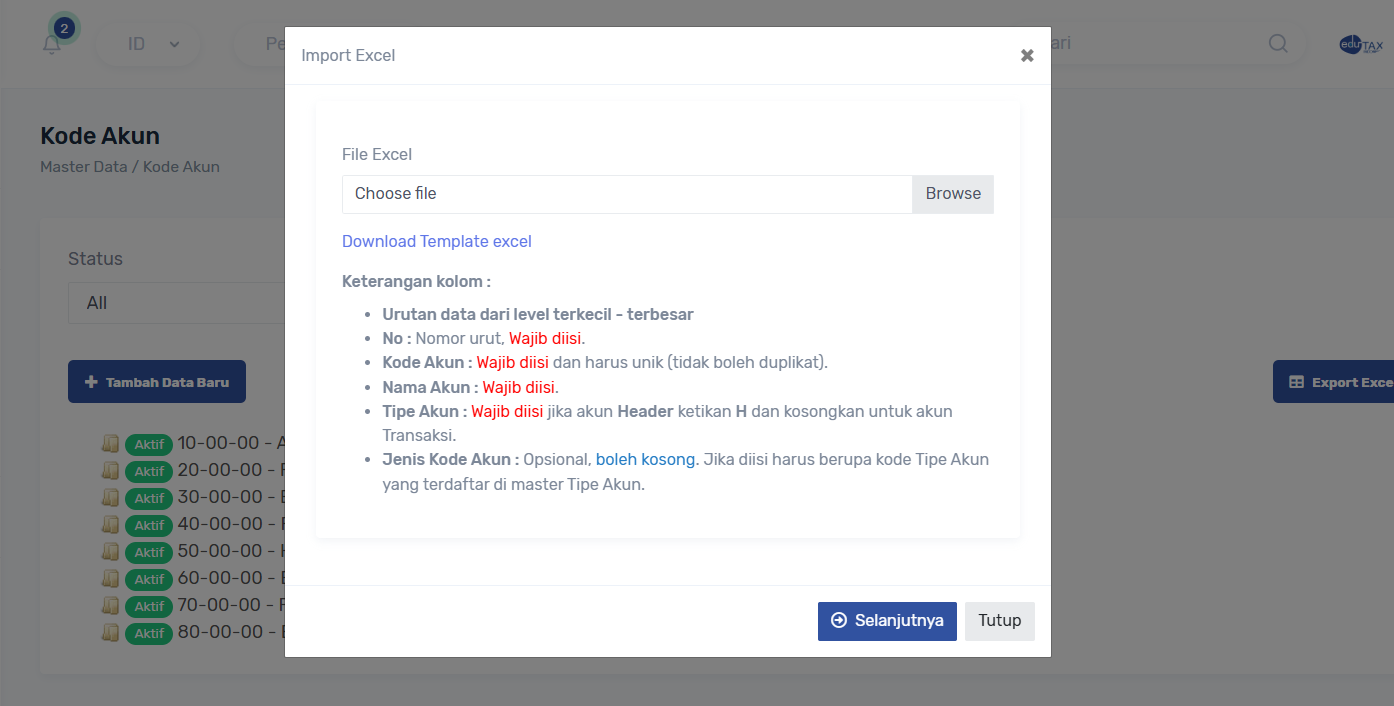Proceed with the Selanjutnya button

tap(887, 621)
